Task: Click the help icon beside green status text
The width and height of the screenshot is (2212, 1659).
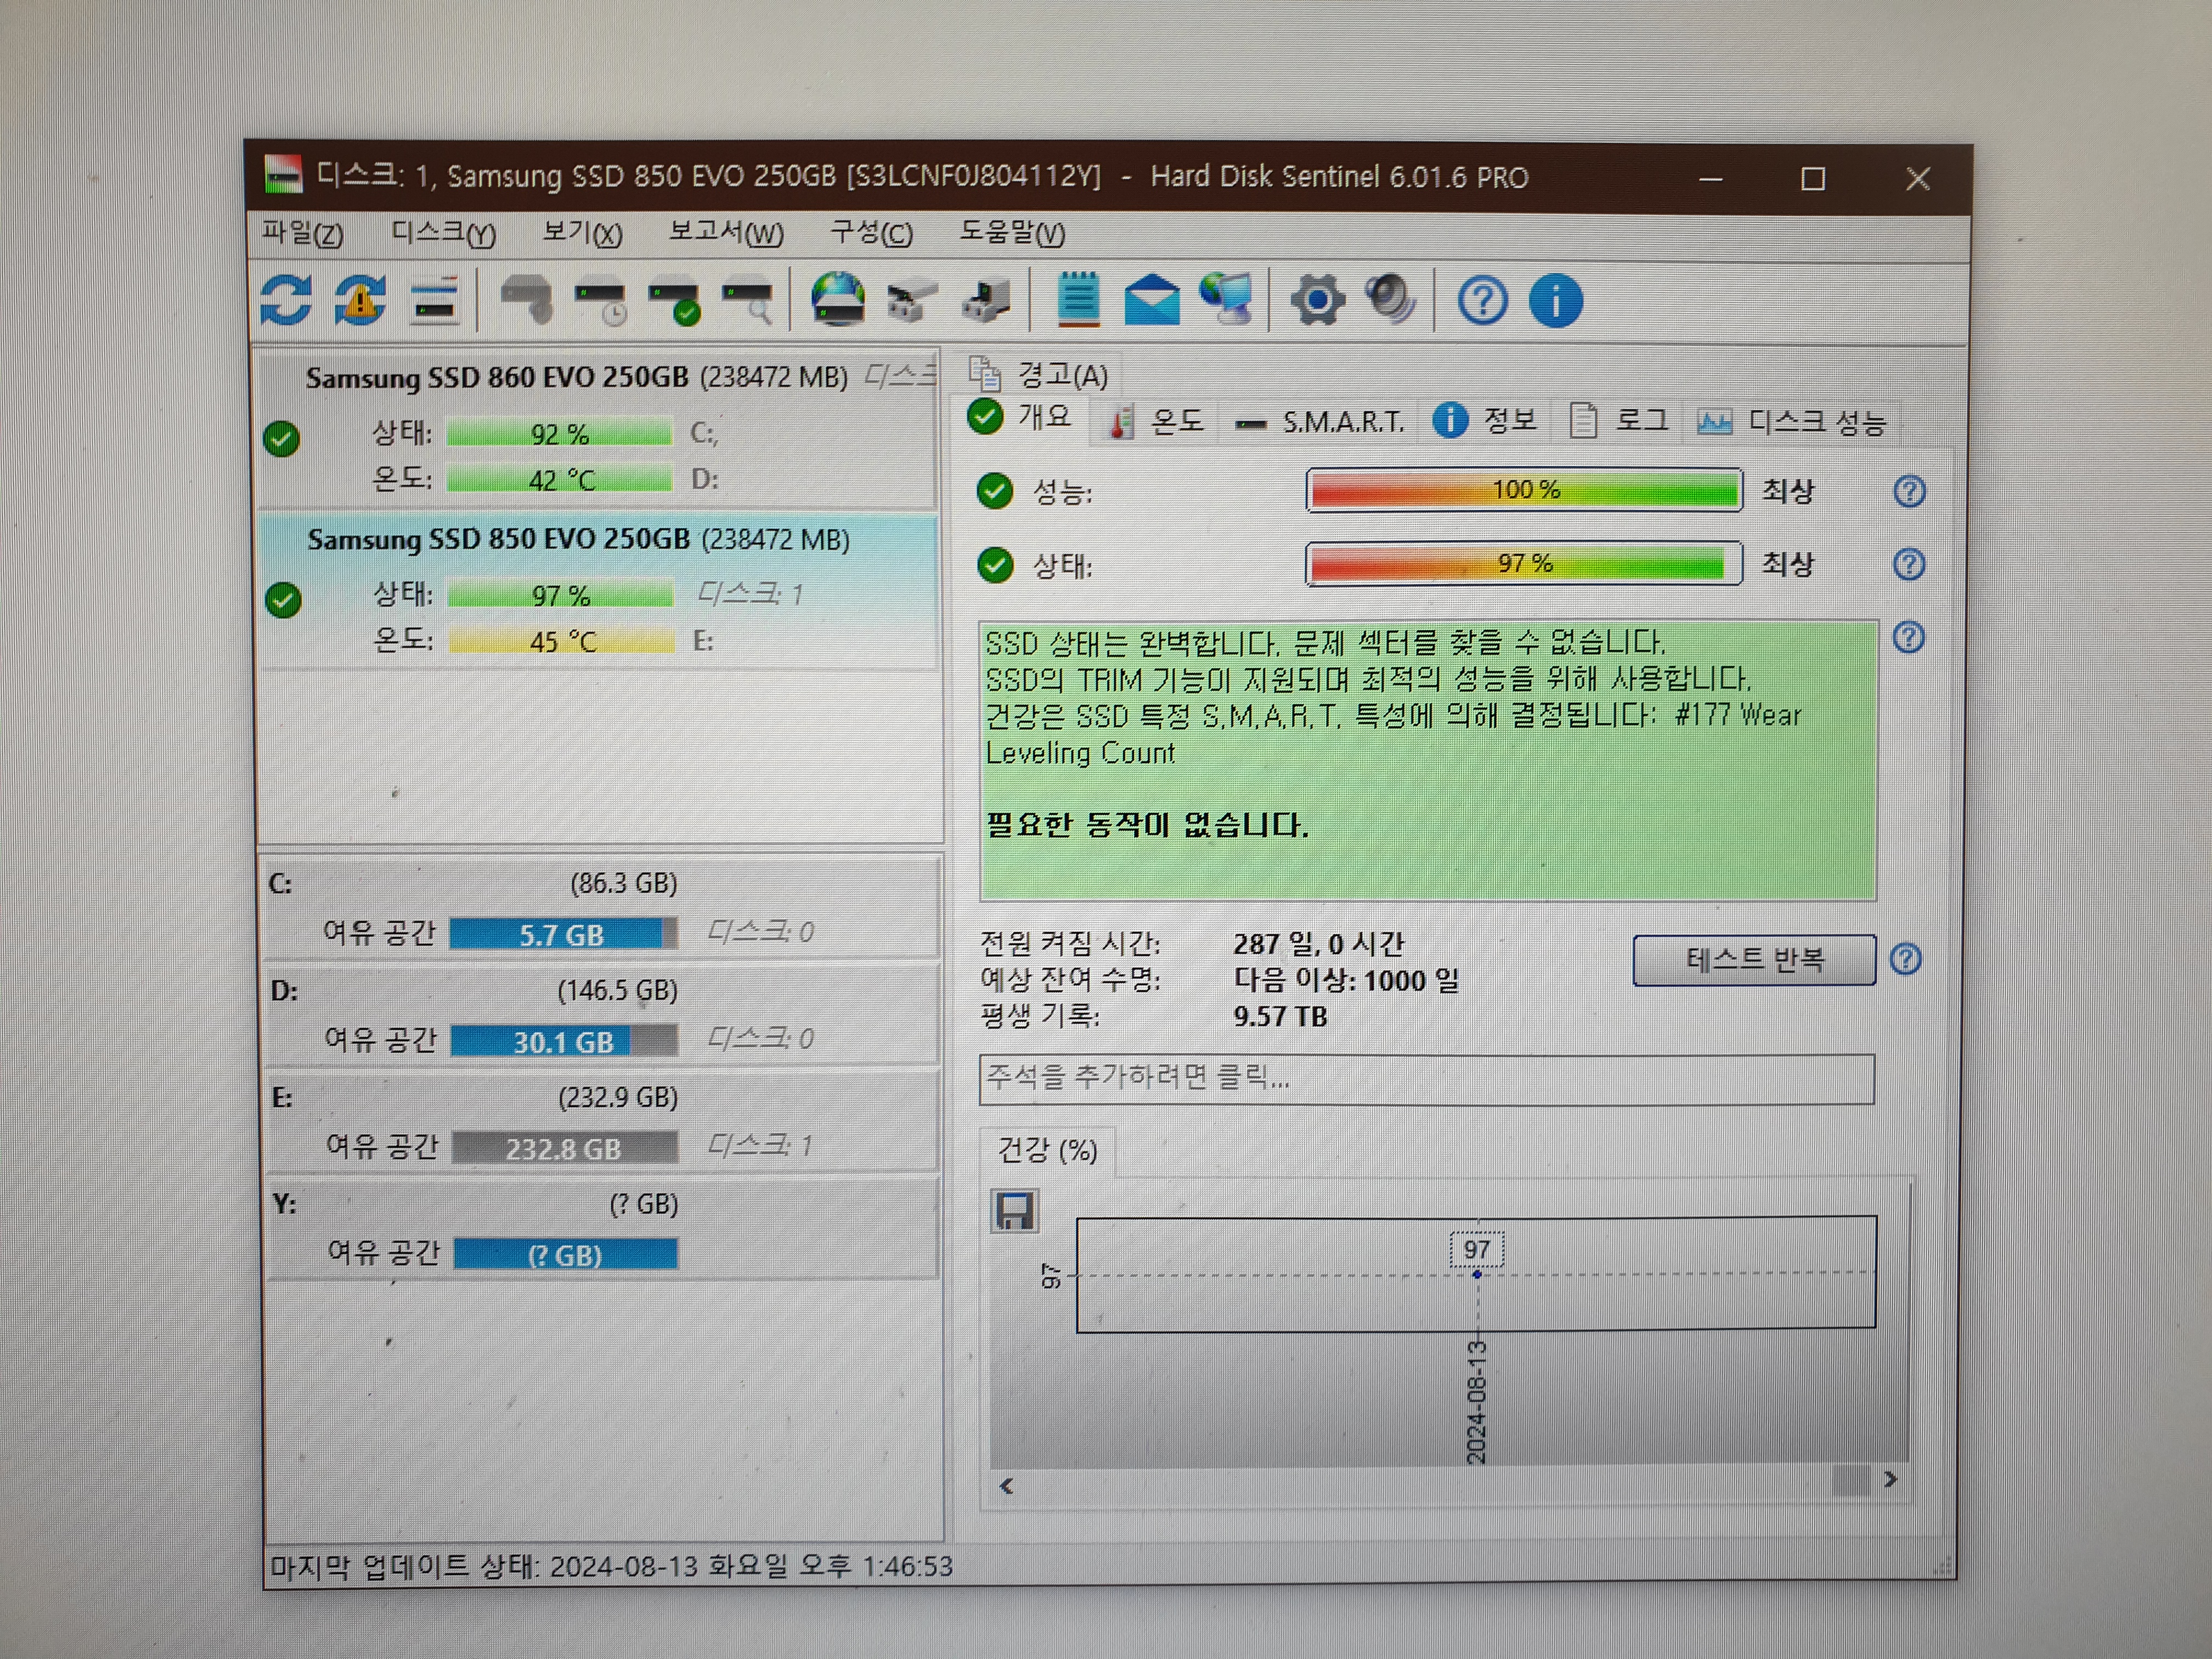Action: [x=1908, y=637]
